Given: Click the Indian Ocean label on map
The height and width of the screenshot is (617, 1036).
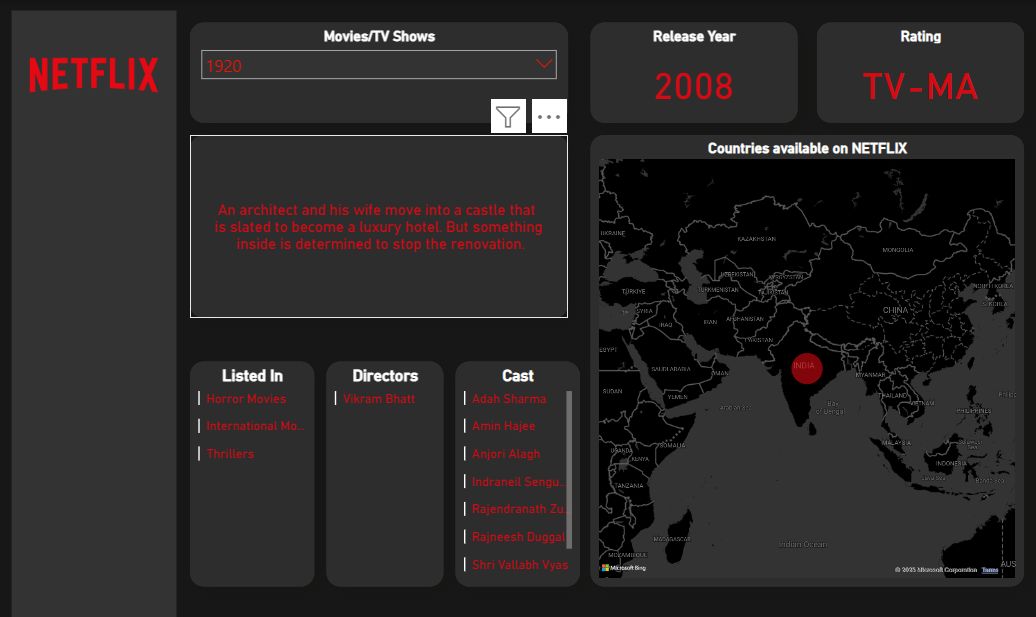Looking at the screenshot, I should [802, 544].
